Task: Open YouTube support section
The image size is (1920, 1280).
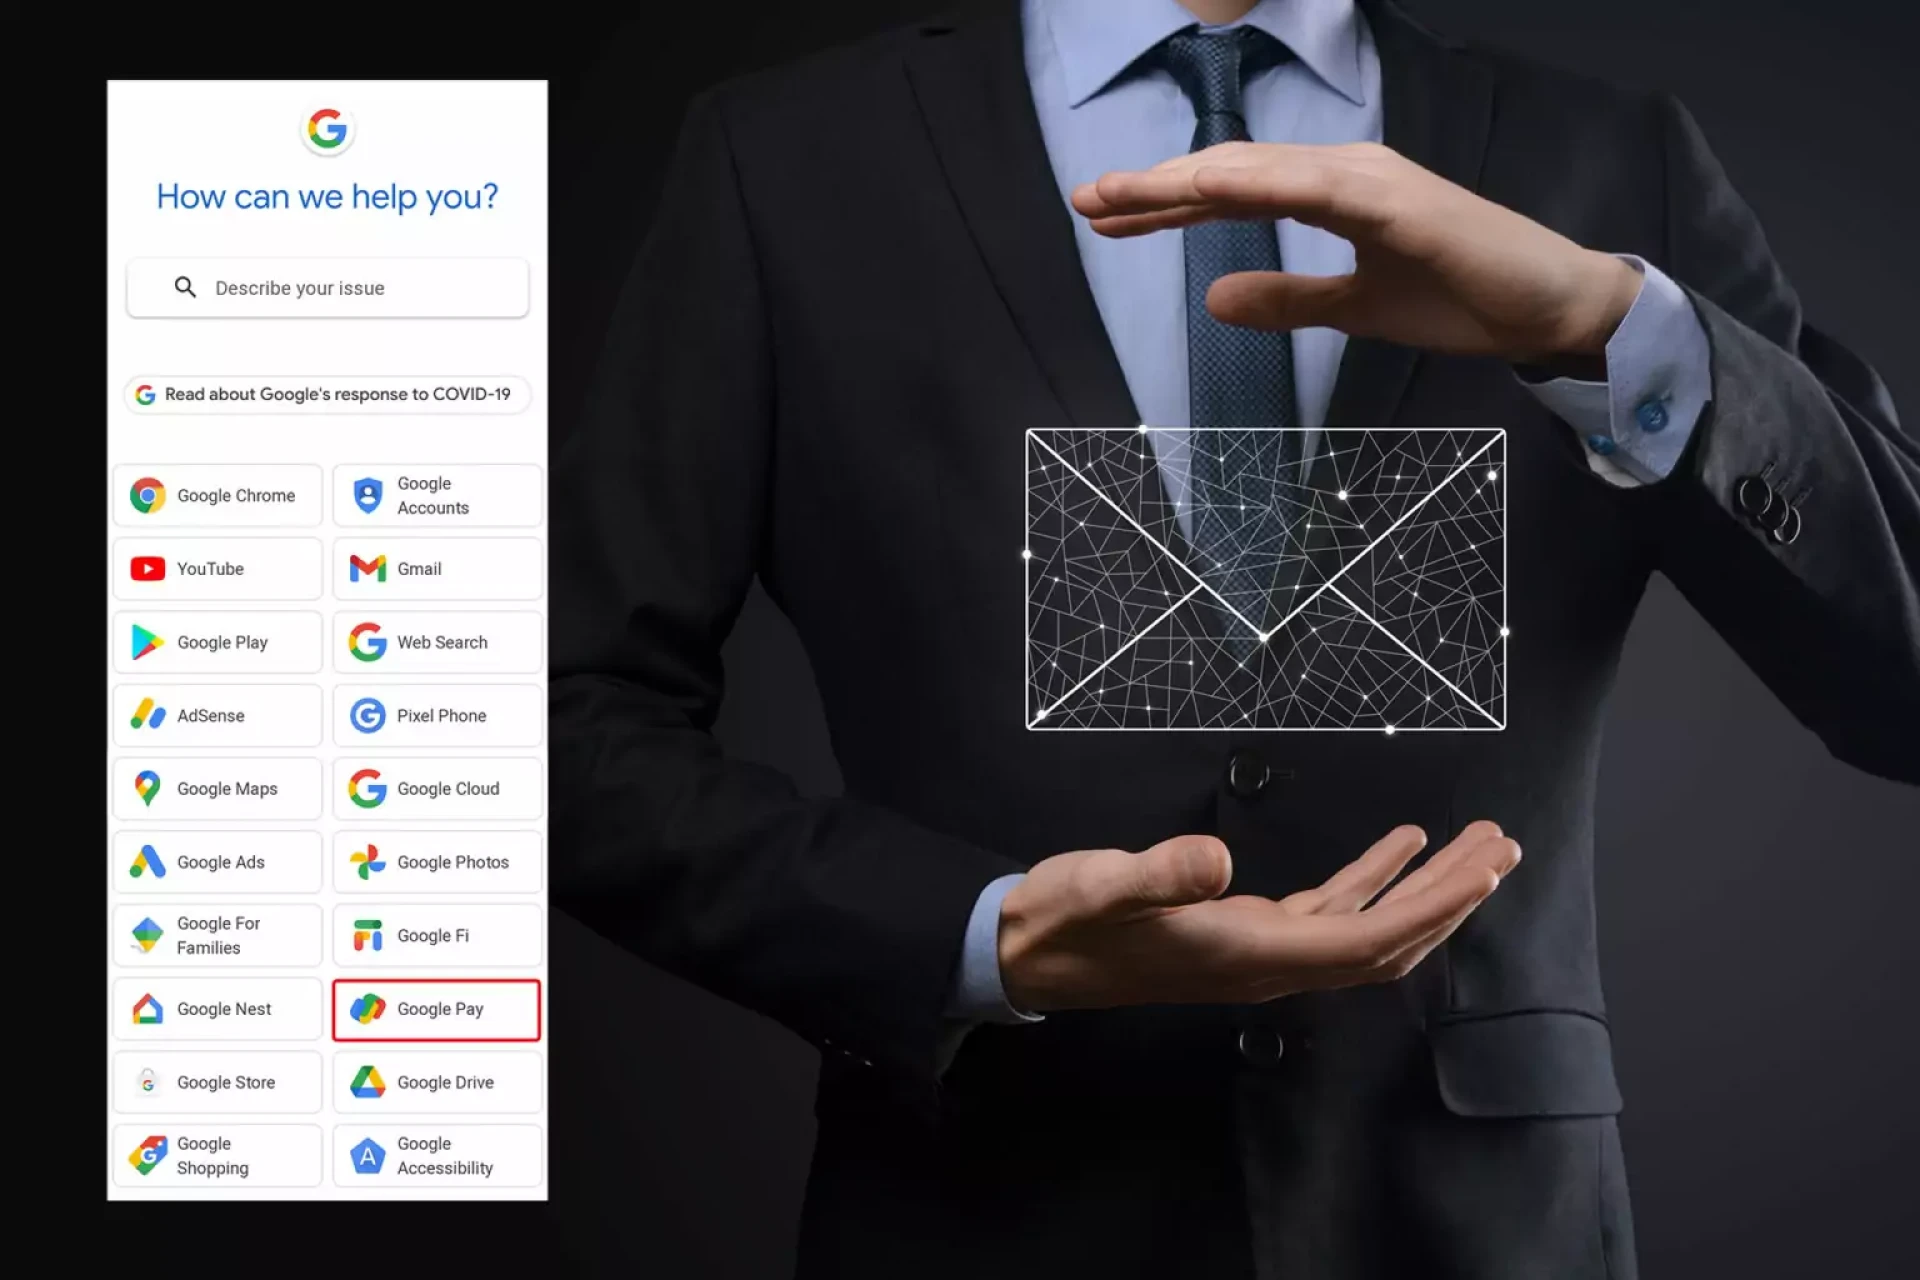Action: tap(219, 567)
